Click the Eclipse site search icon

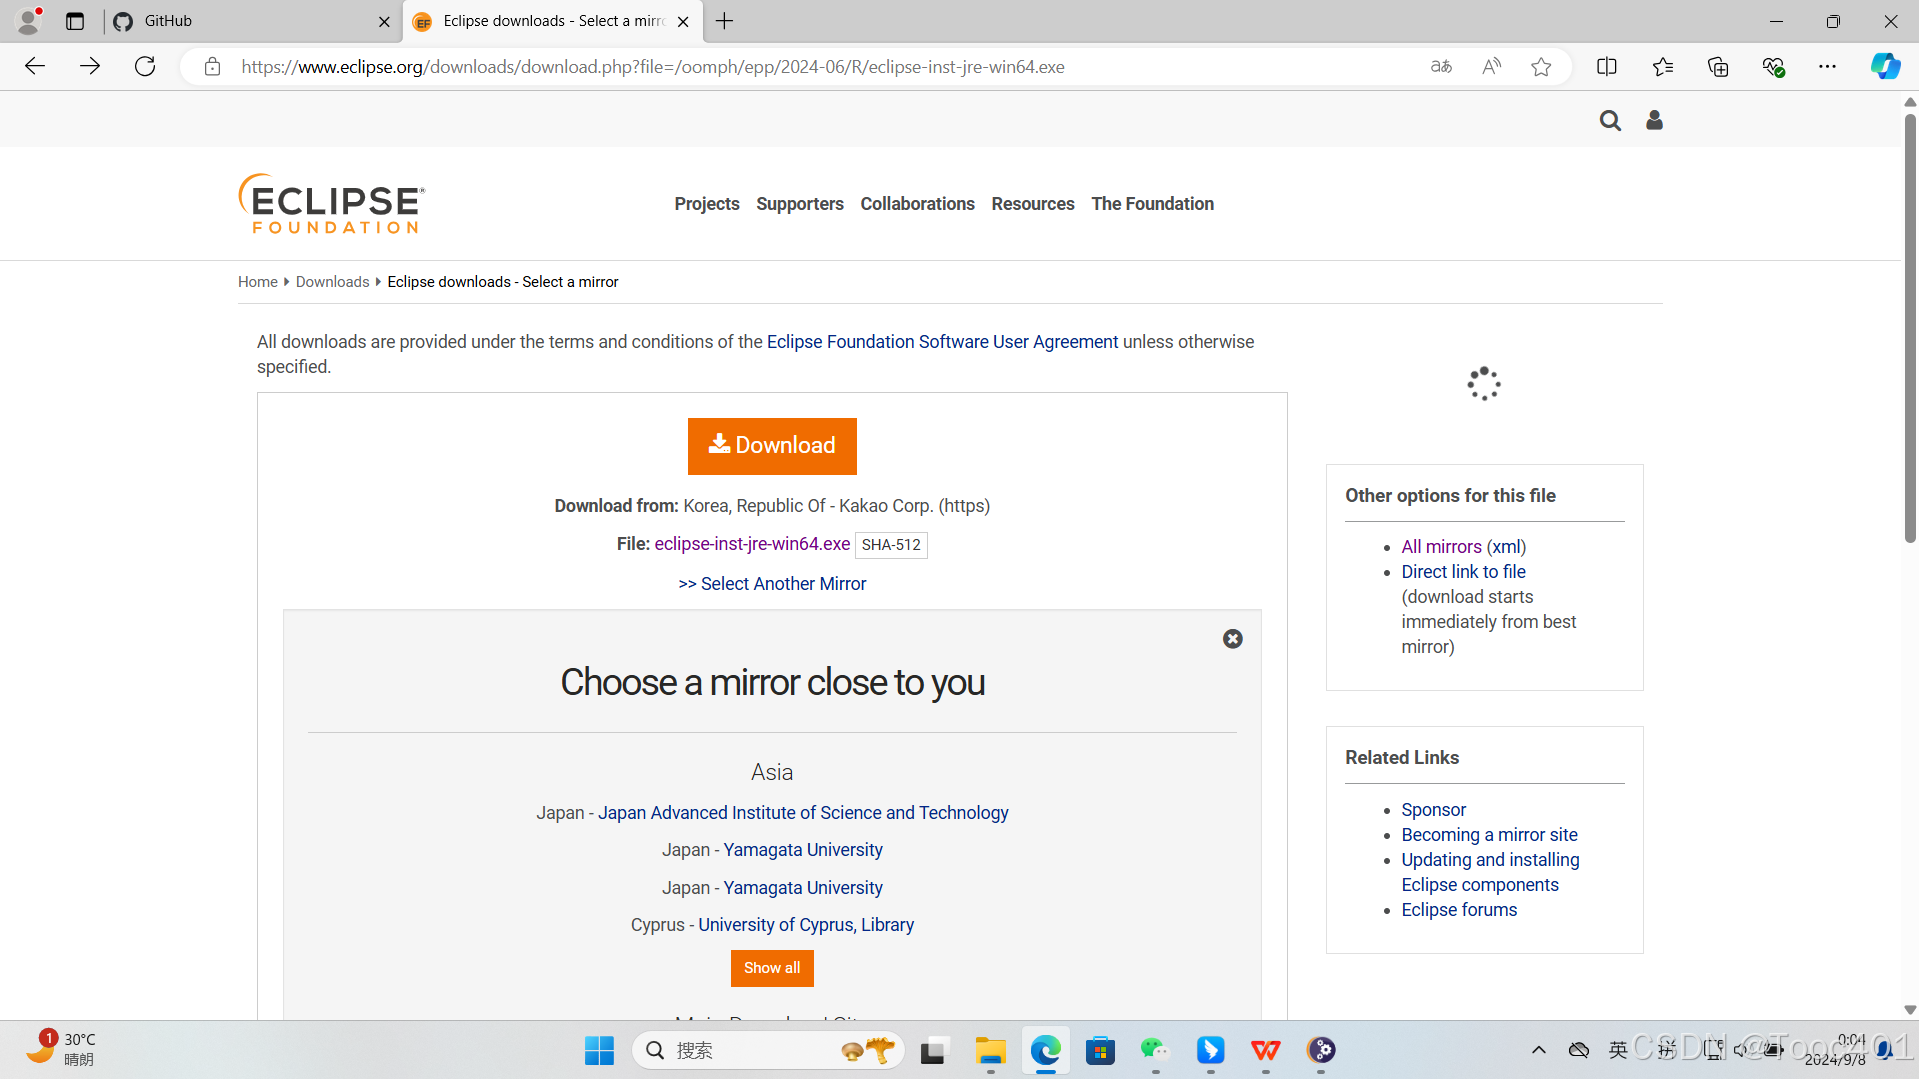pos(1610,121)
